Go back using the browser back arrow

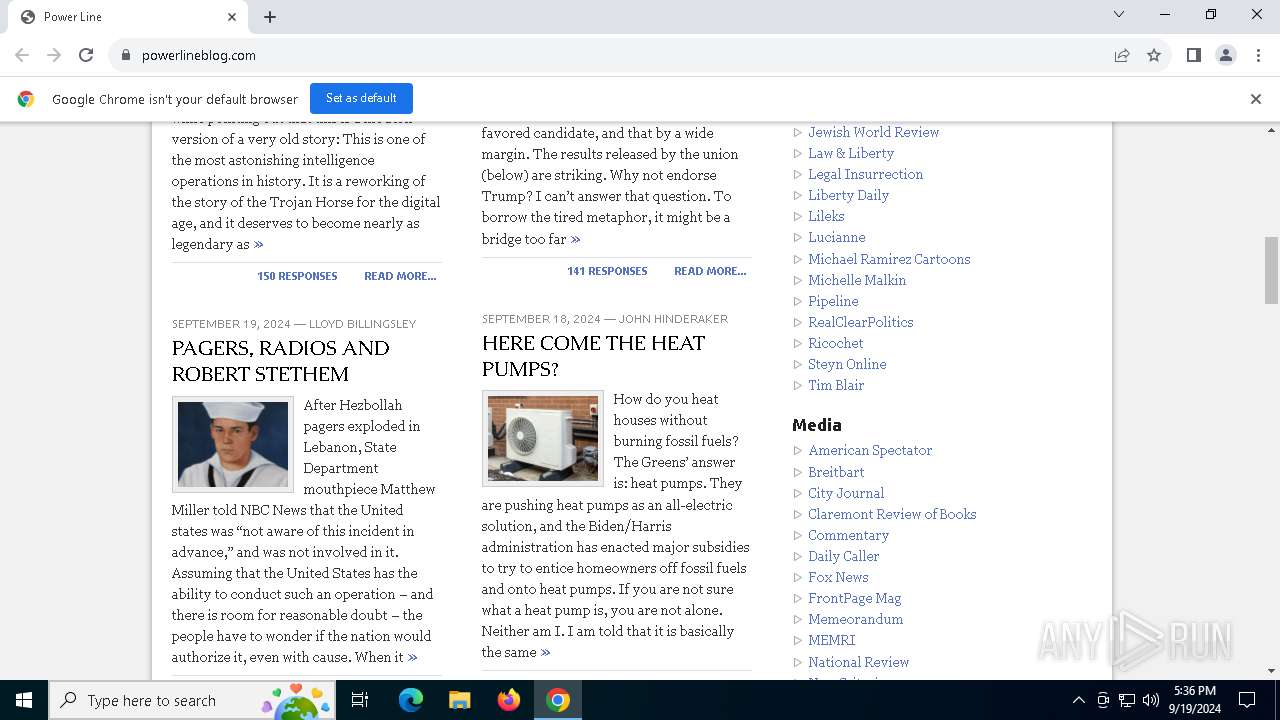click(x=22, y=55)
